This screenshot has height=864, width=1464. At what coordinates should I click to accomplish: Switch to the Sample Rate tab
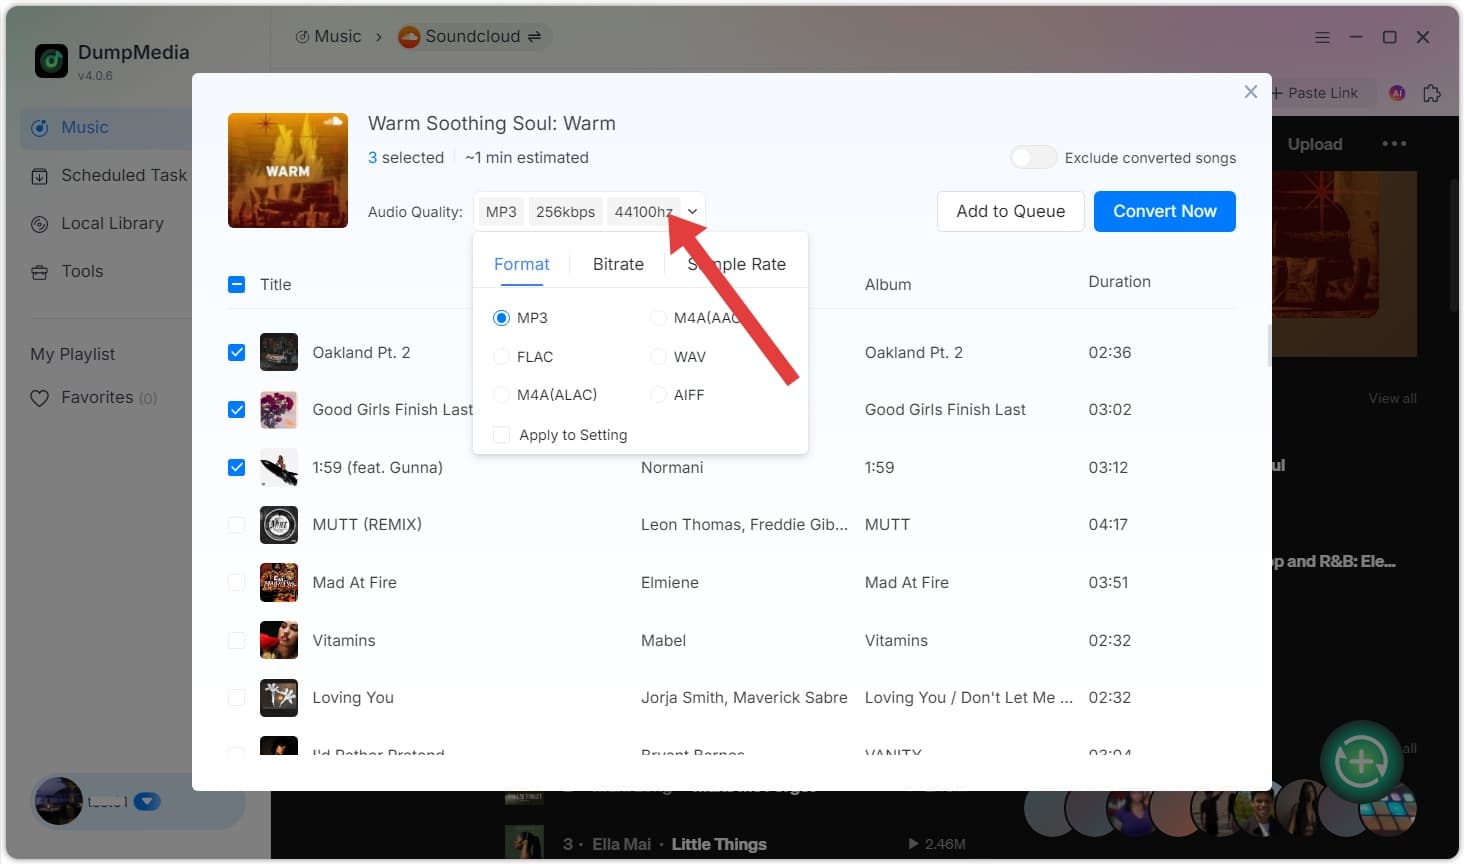coord(737,264)
